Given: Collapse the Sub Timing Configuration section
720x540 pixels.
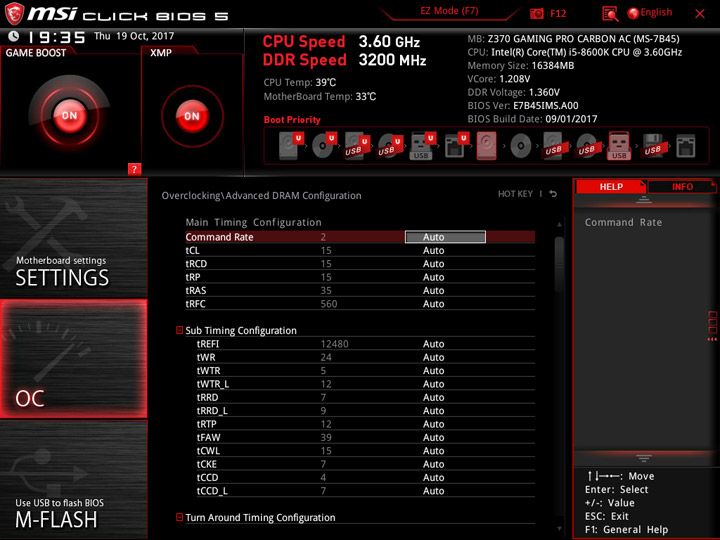Looking at the screenshot, I should 180,330.
